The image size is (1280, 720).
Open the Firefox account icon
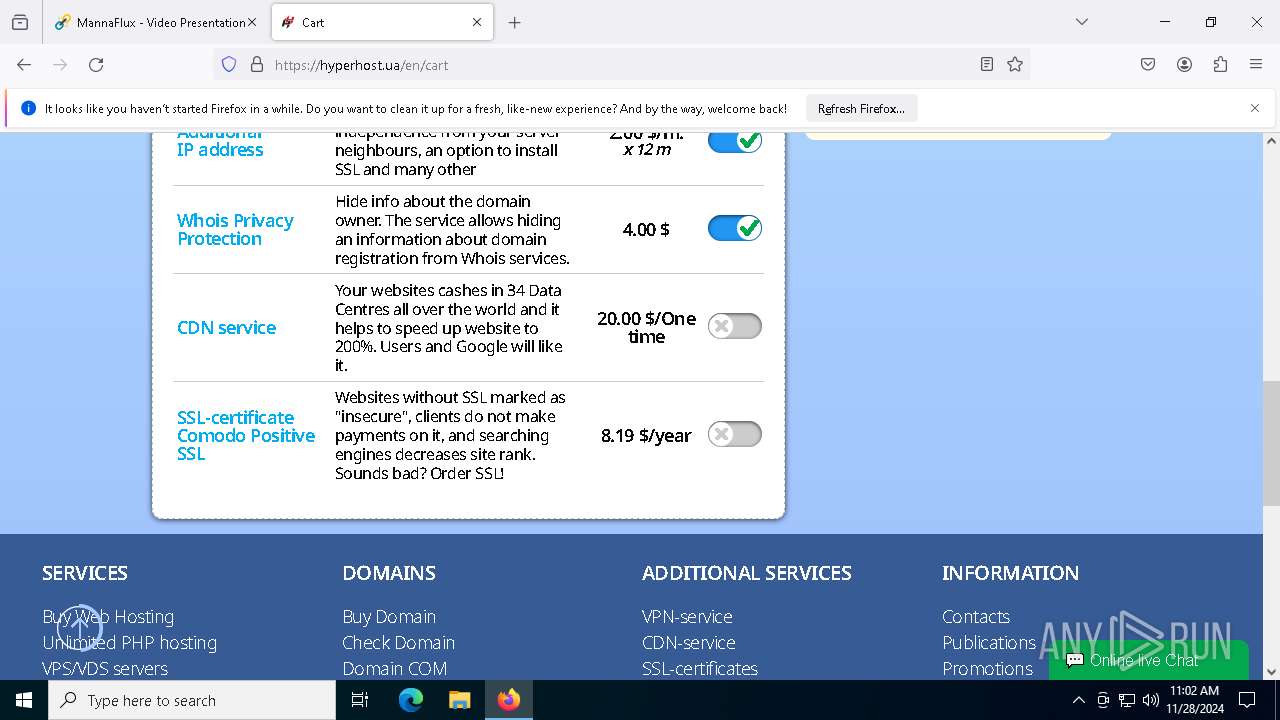(x=1184, y=64)
